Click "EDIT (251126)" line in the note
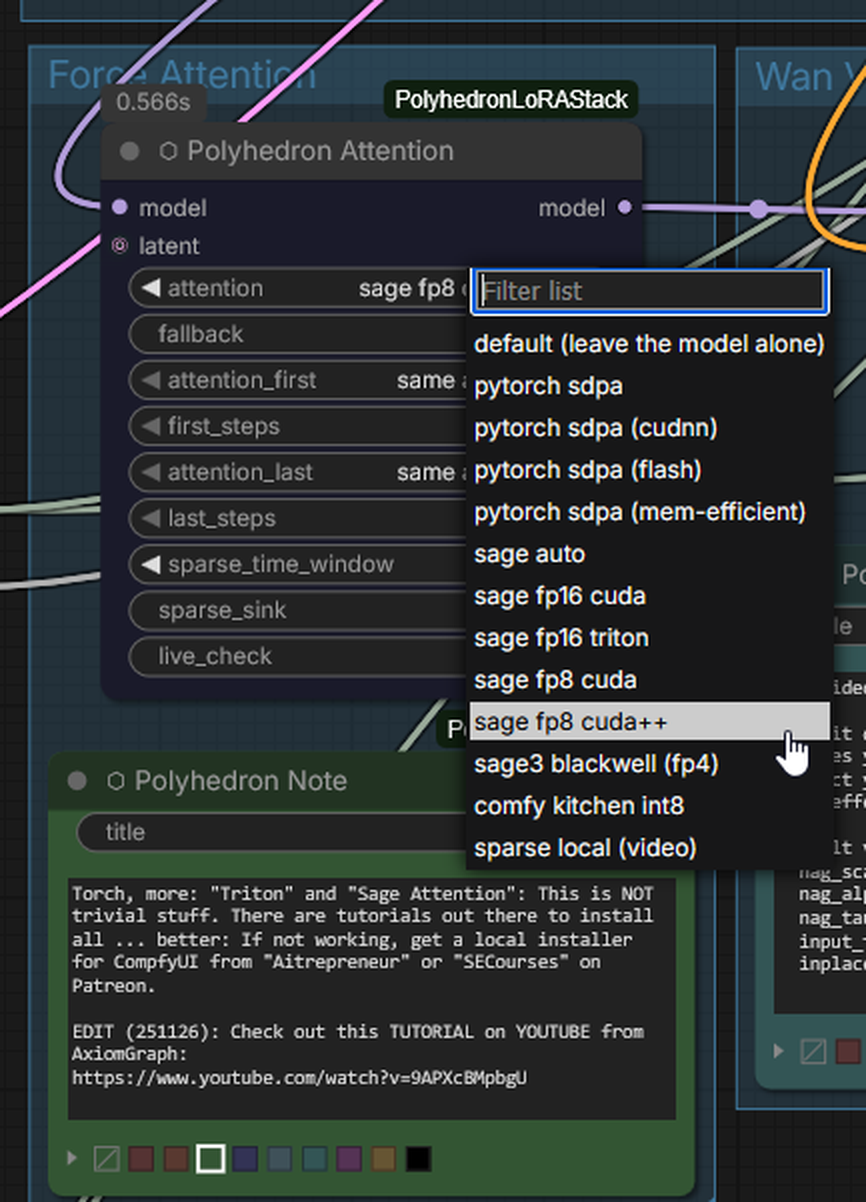 tap(357, 1031)
